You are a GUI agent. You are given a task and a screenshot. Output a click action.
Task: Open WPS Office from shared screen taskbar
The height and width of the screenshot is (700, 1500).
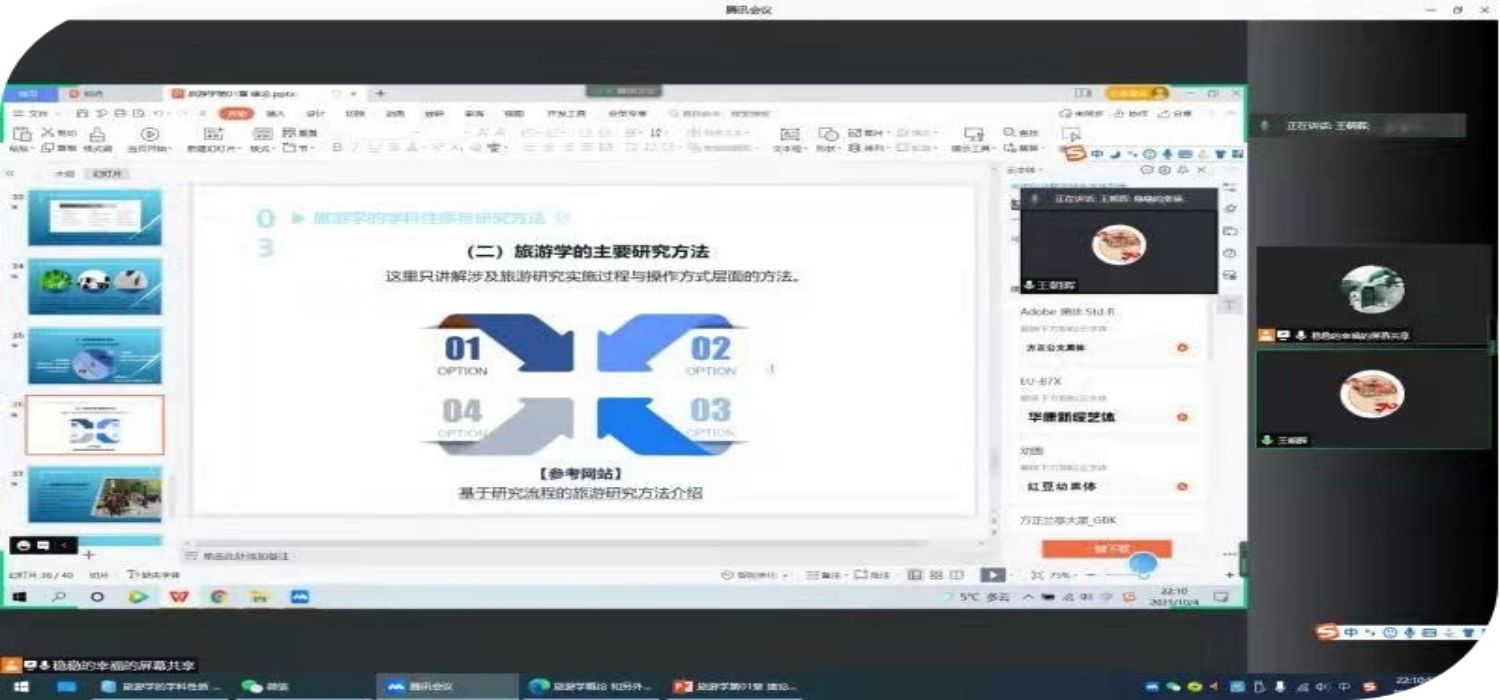[178, 597]
